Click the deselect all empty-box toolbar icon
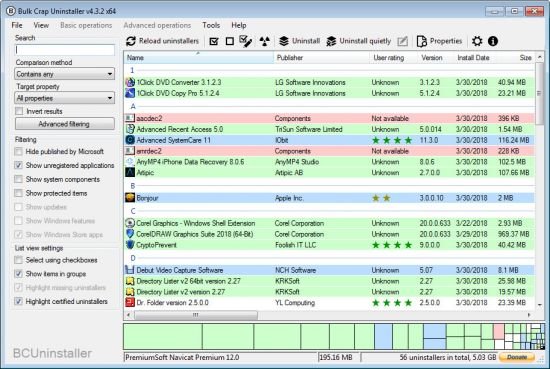Viewport: 550px width, 369px height. coord(230,41)
